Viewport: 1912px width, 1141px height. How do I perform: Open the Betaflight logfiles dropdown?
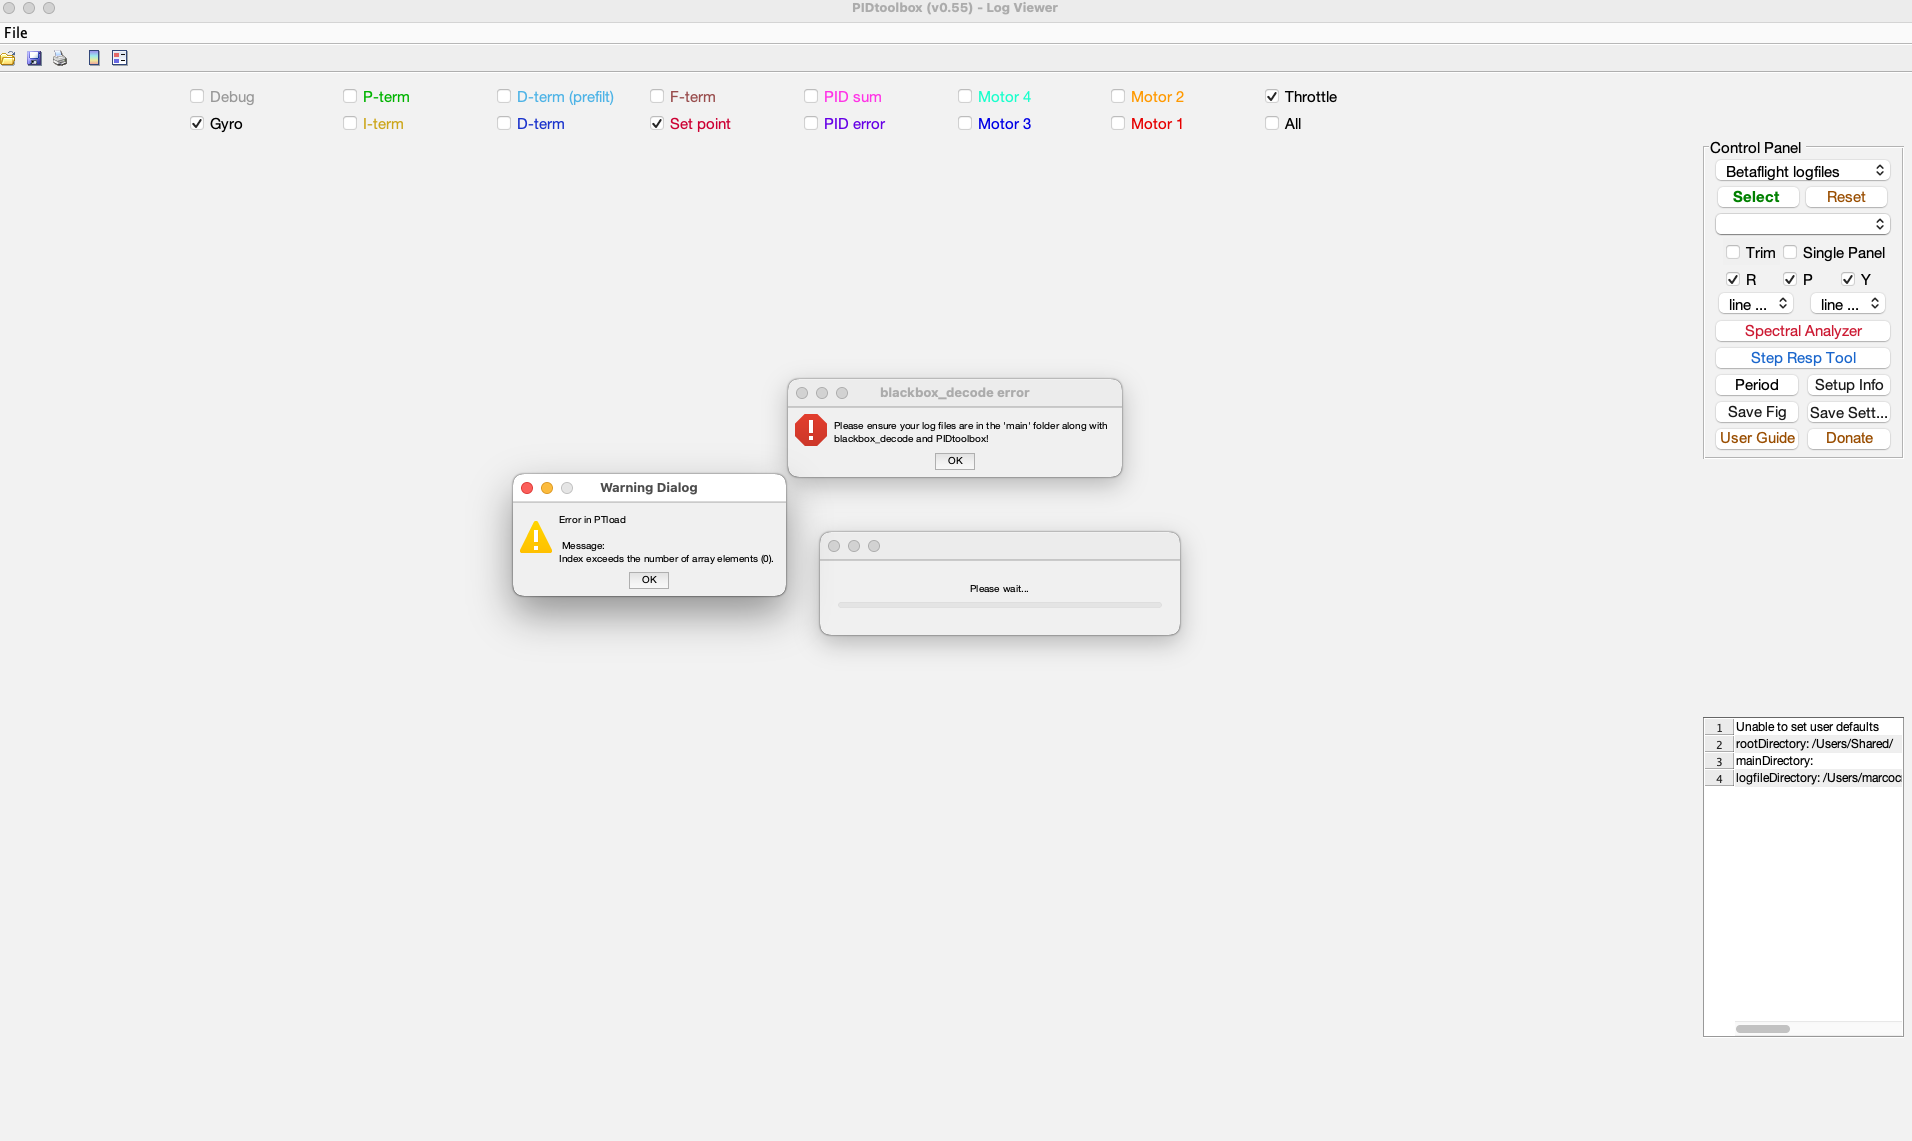pos(1801,171)
